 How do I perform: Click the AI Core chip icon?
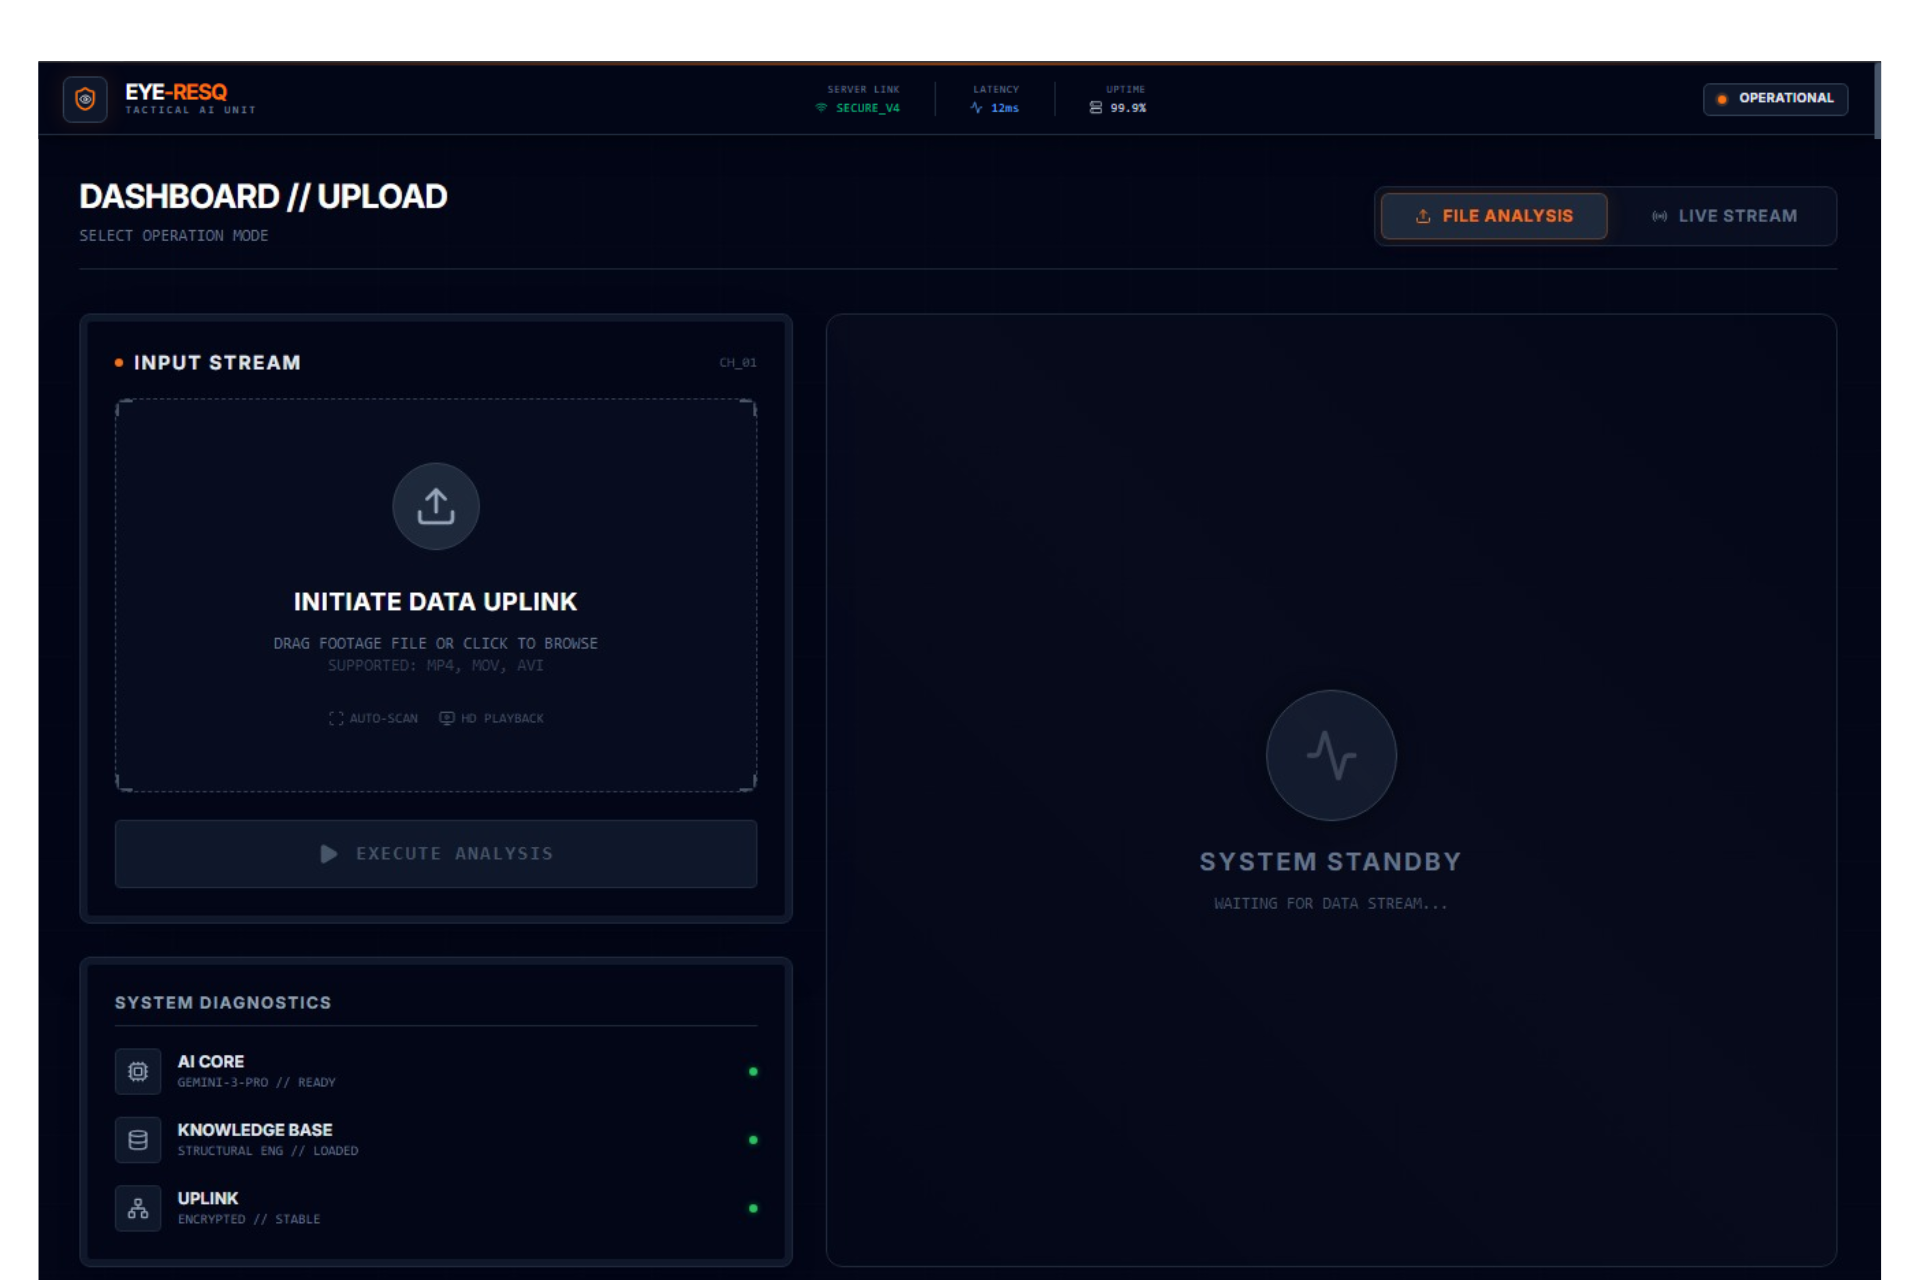(x=138, y=1071)
